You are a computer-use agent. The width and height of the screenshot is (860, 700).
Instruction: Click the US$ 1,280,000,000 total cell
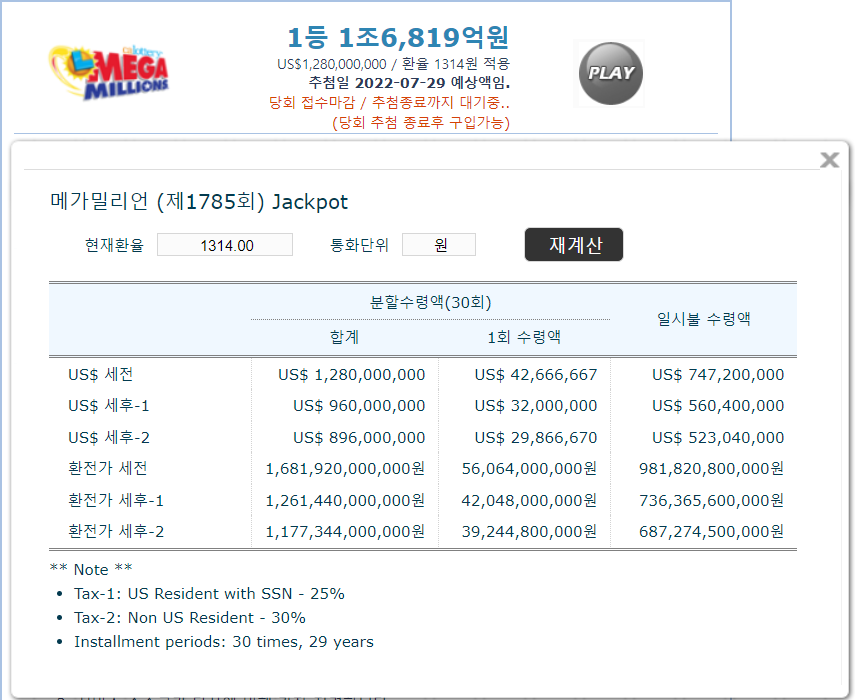tap(352, 375)
